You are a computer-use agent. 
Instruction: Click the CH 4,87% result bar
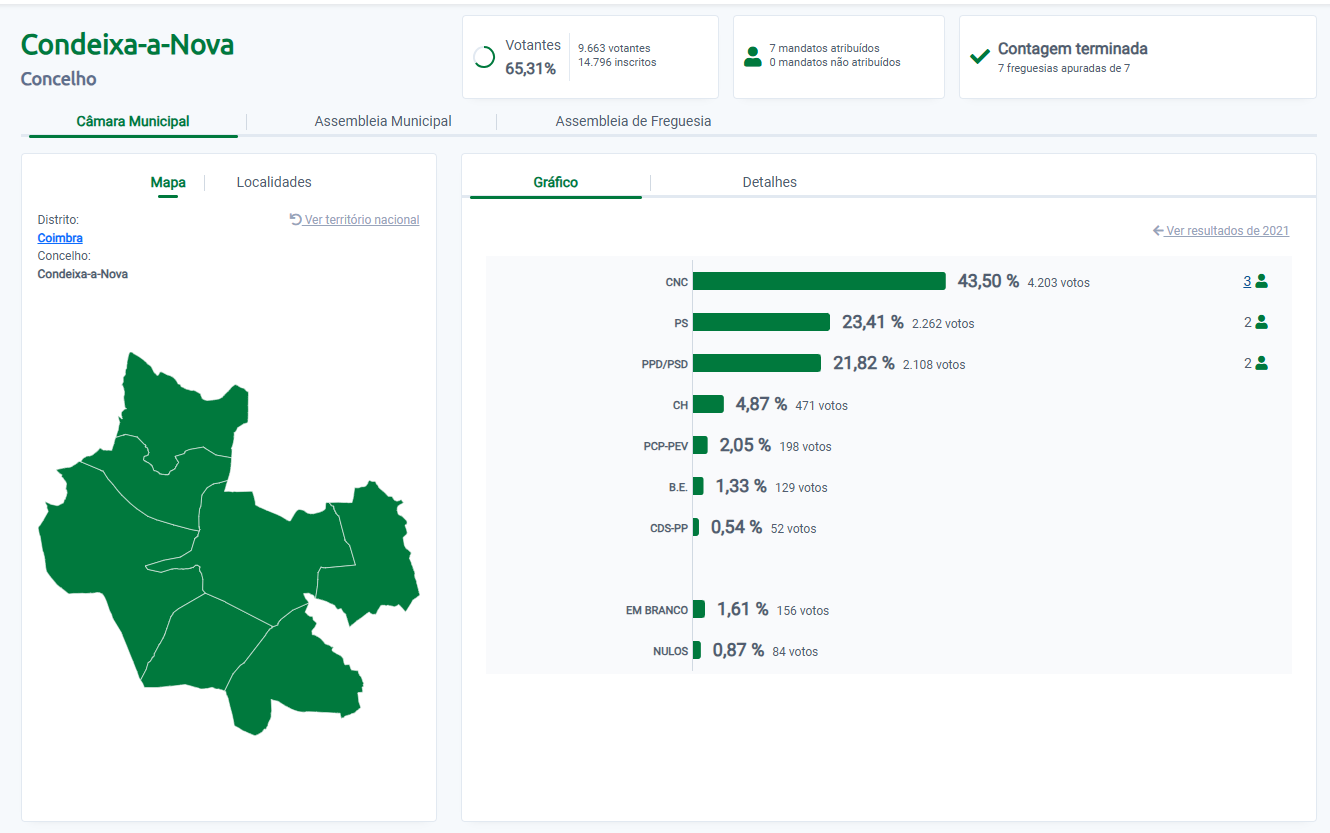(708, 404)
